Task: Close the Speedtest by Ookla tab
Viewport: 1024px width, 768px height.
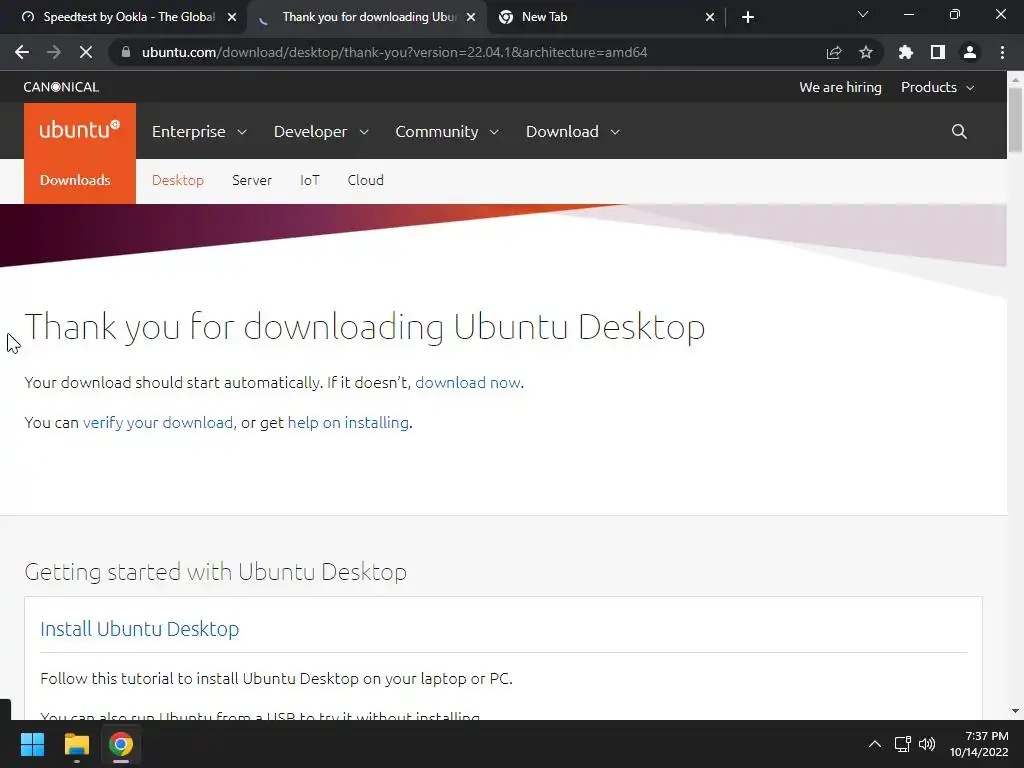Action: pos(232,17)
